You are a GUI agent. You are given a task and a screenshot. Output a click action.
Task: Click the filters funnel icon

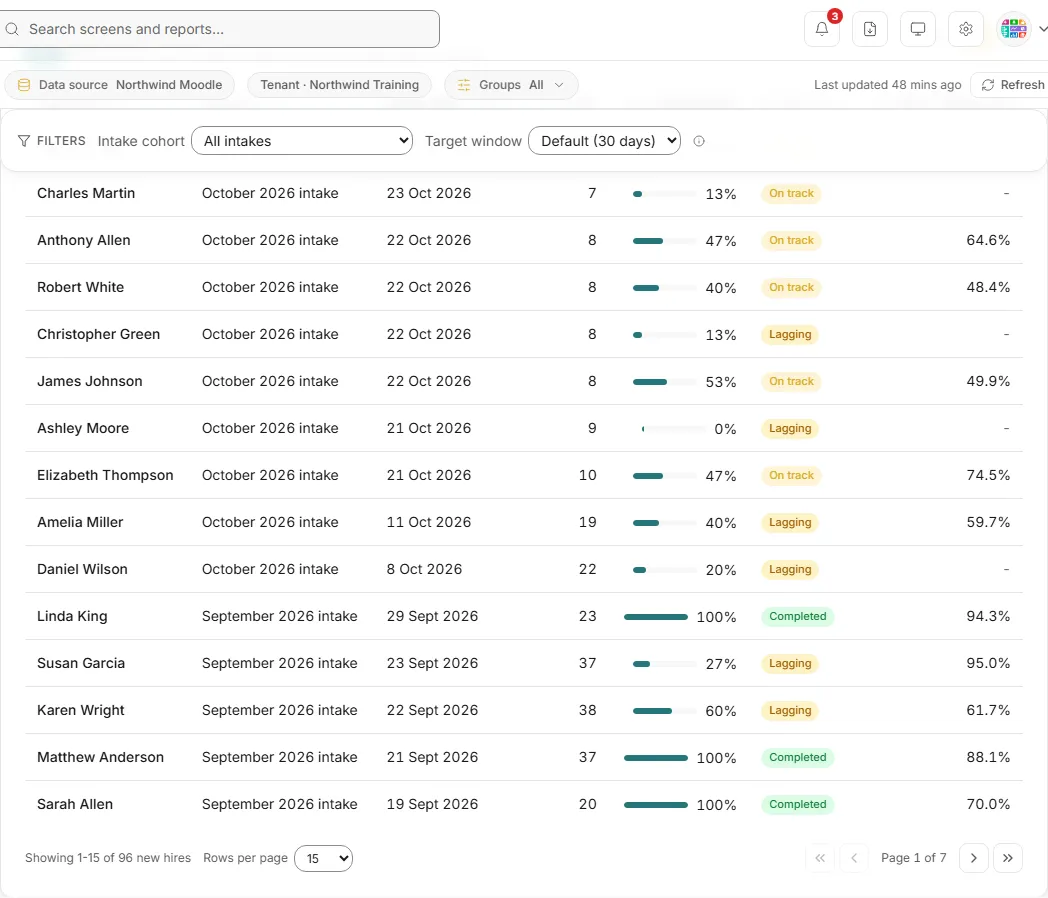click(x=24, y=141)
